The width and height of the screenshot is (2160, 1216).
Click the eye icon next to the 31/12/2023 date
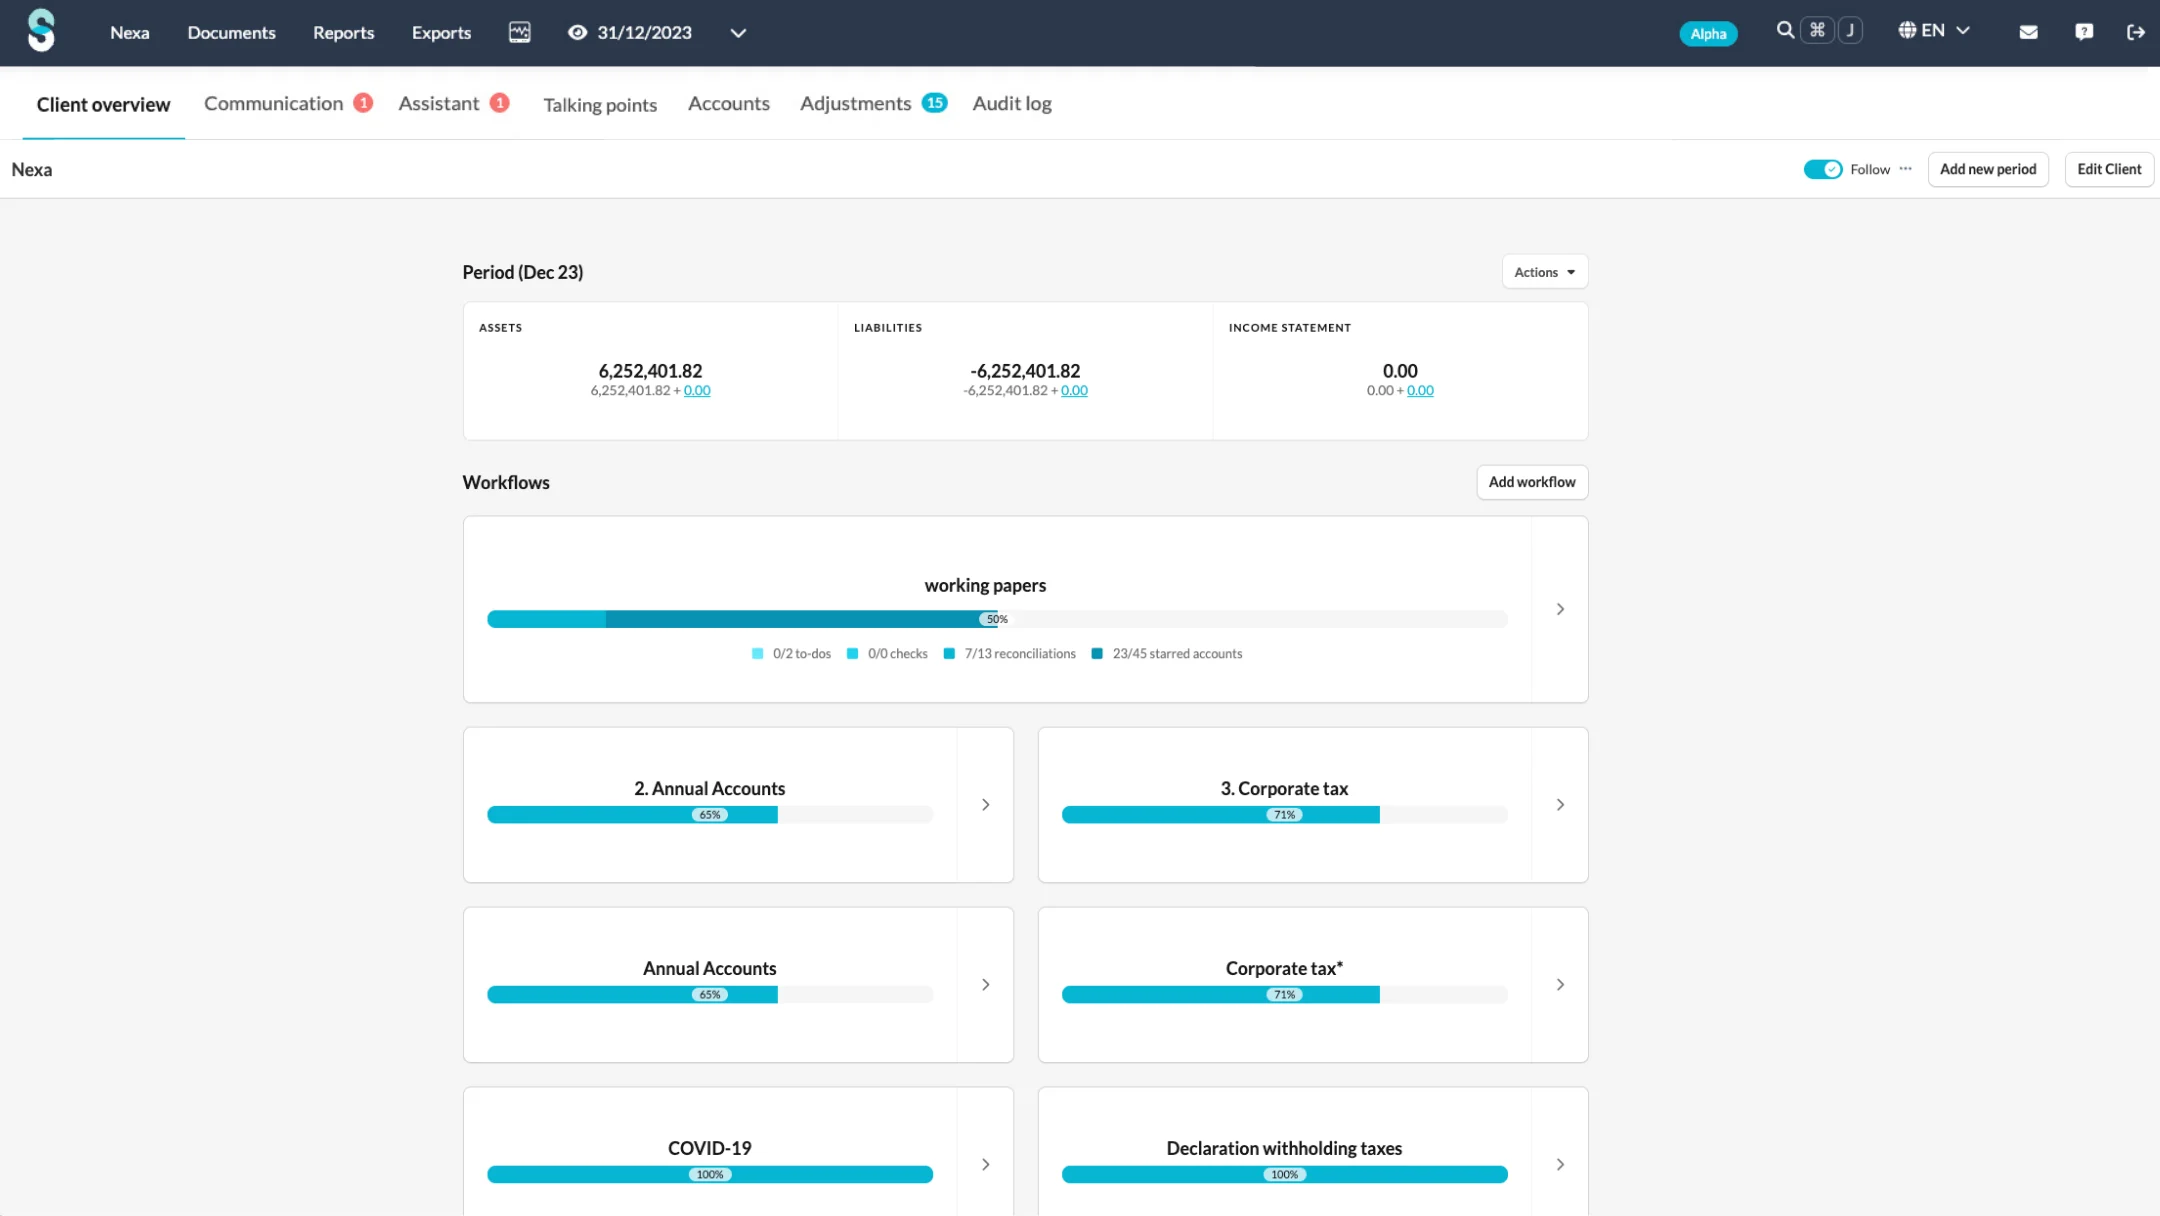click(x=577, y=32)
